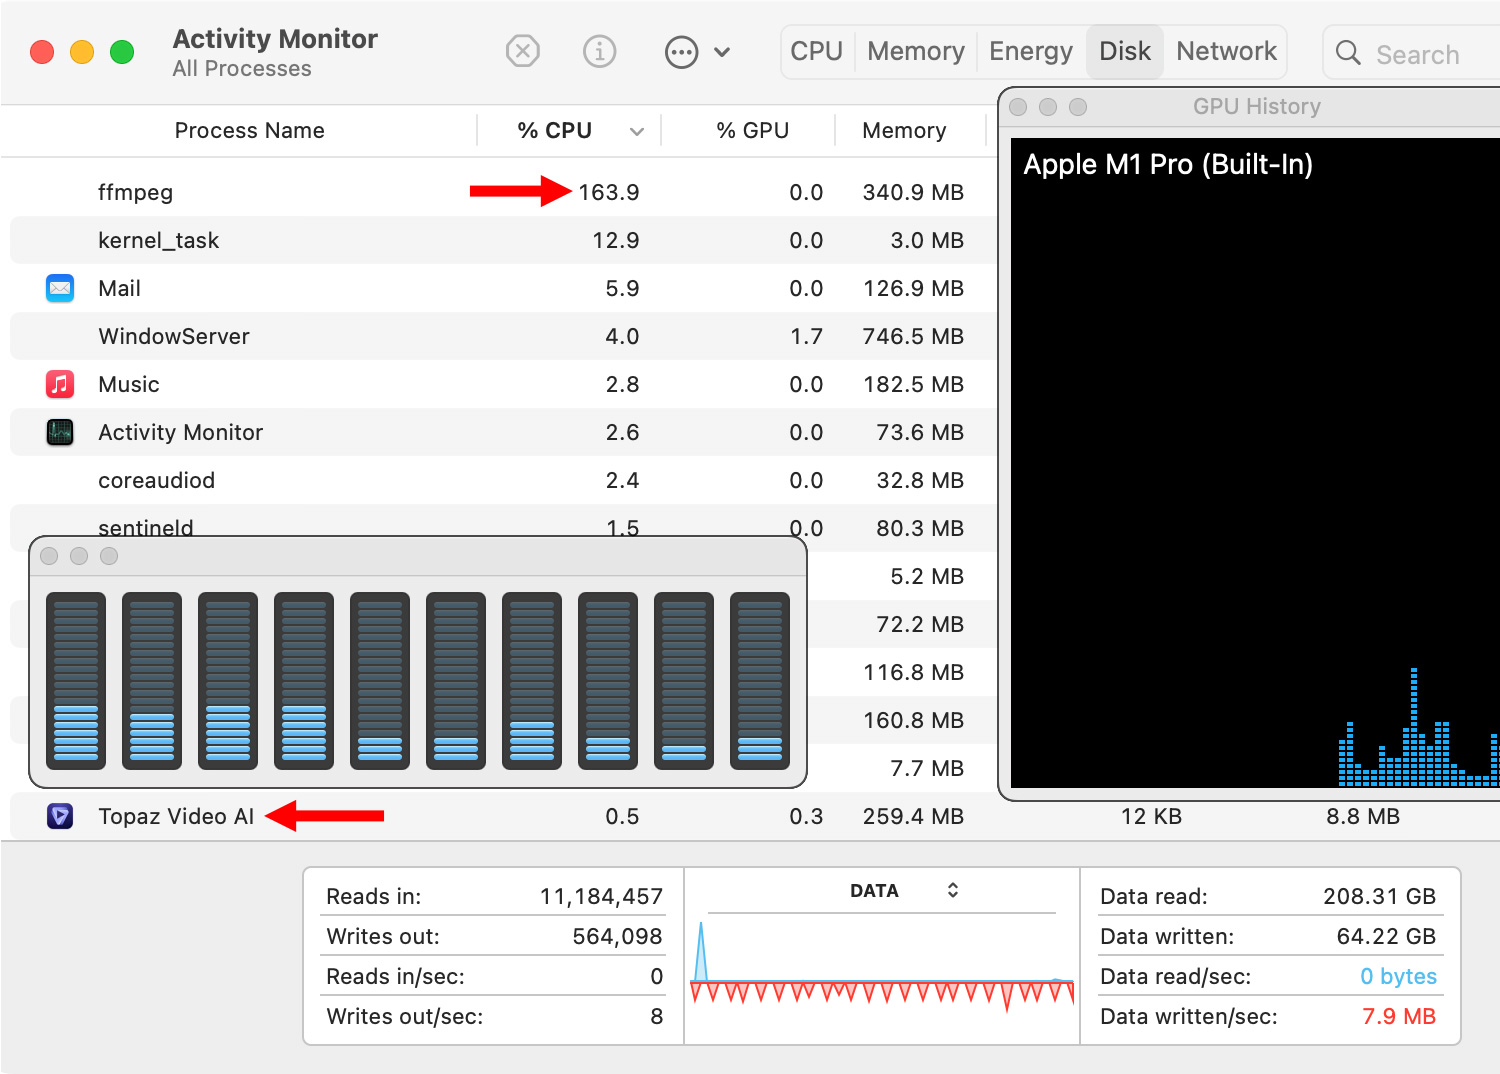The width and height of the screenshot is (1500, 1074).
Task: Focus the Search field
Action: pos(1414,53)
